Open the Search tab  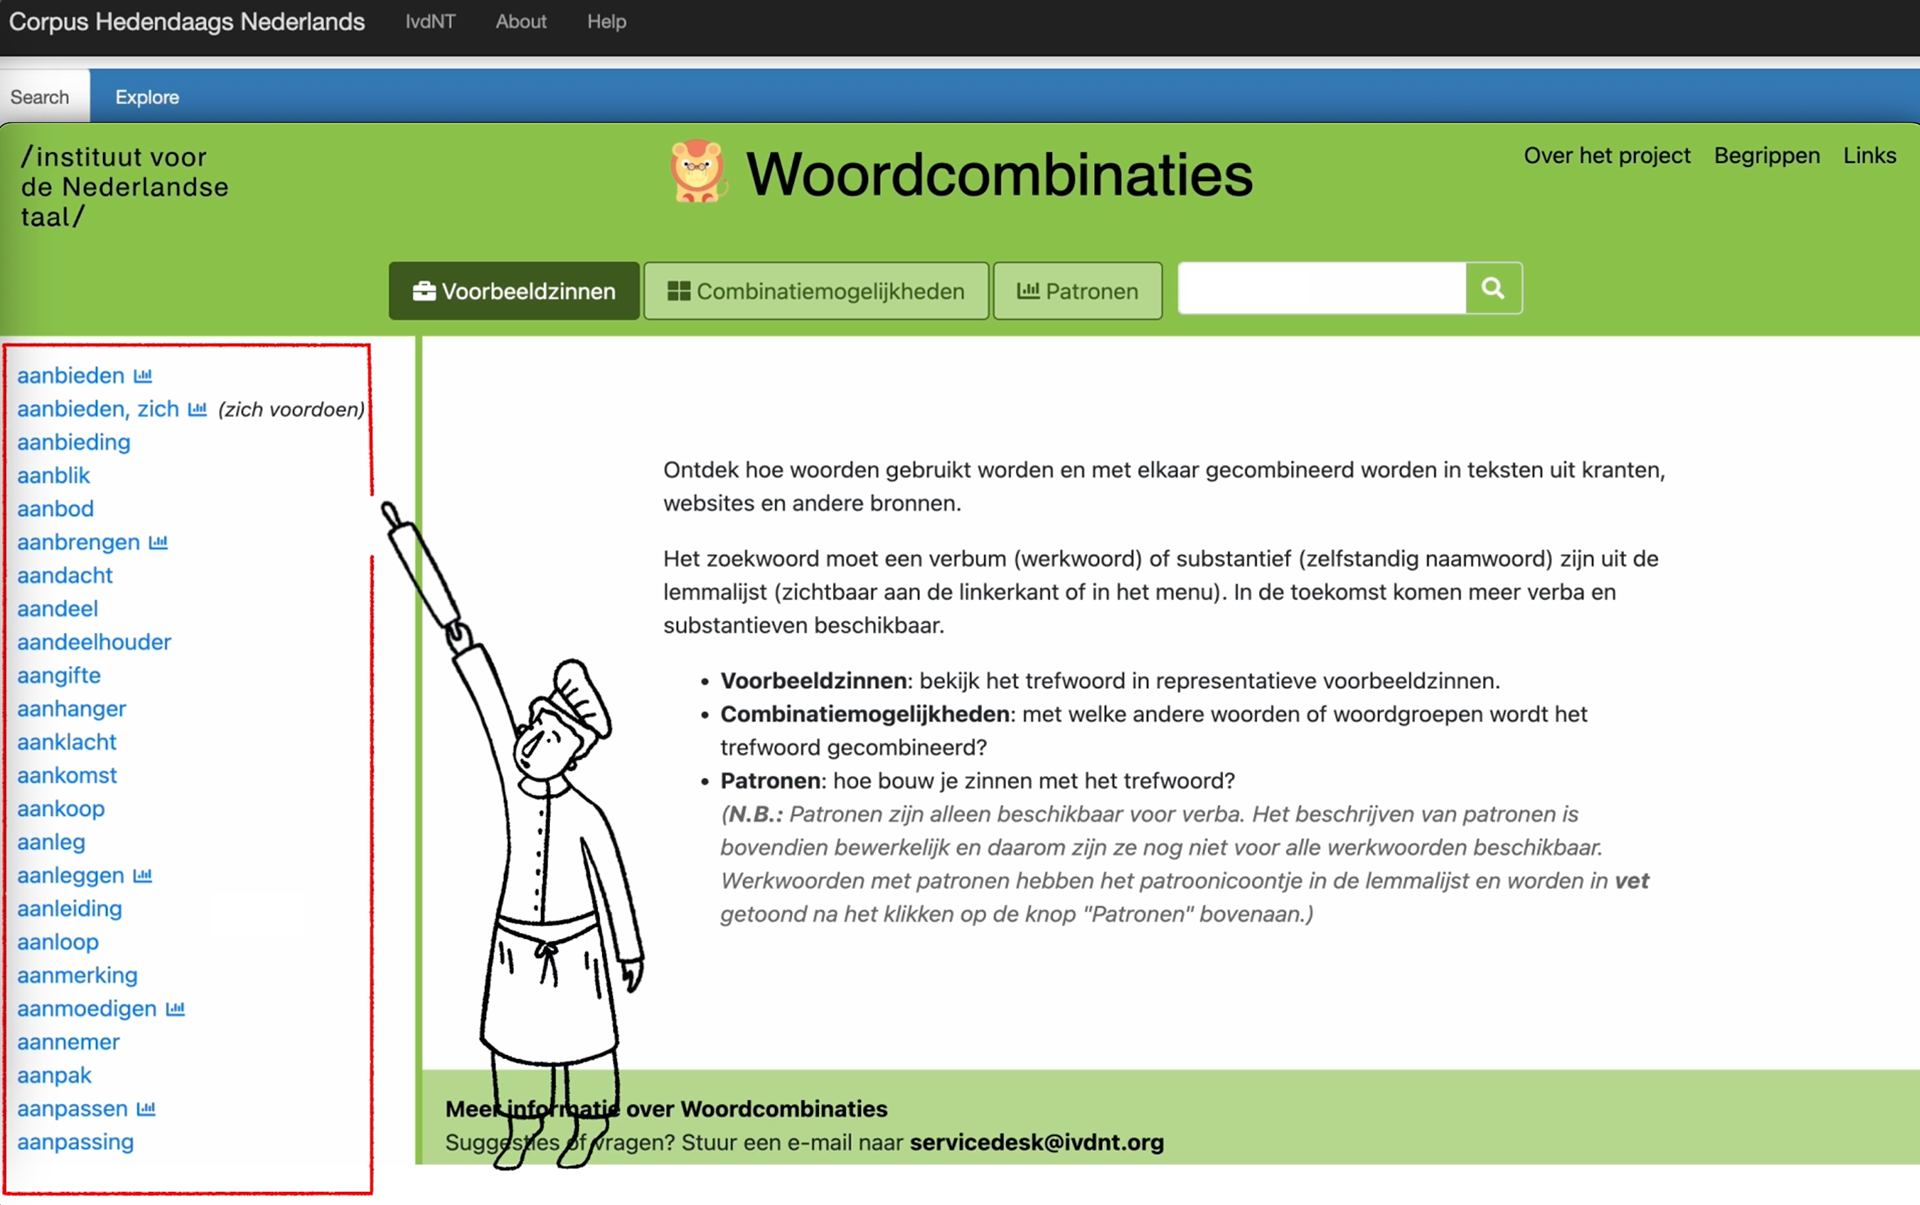click(40, 97)
